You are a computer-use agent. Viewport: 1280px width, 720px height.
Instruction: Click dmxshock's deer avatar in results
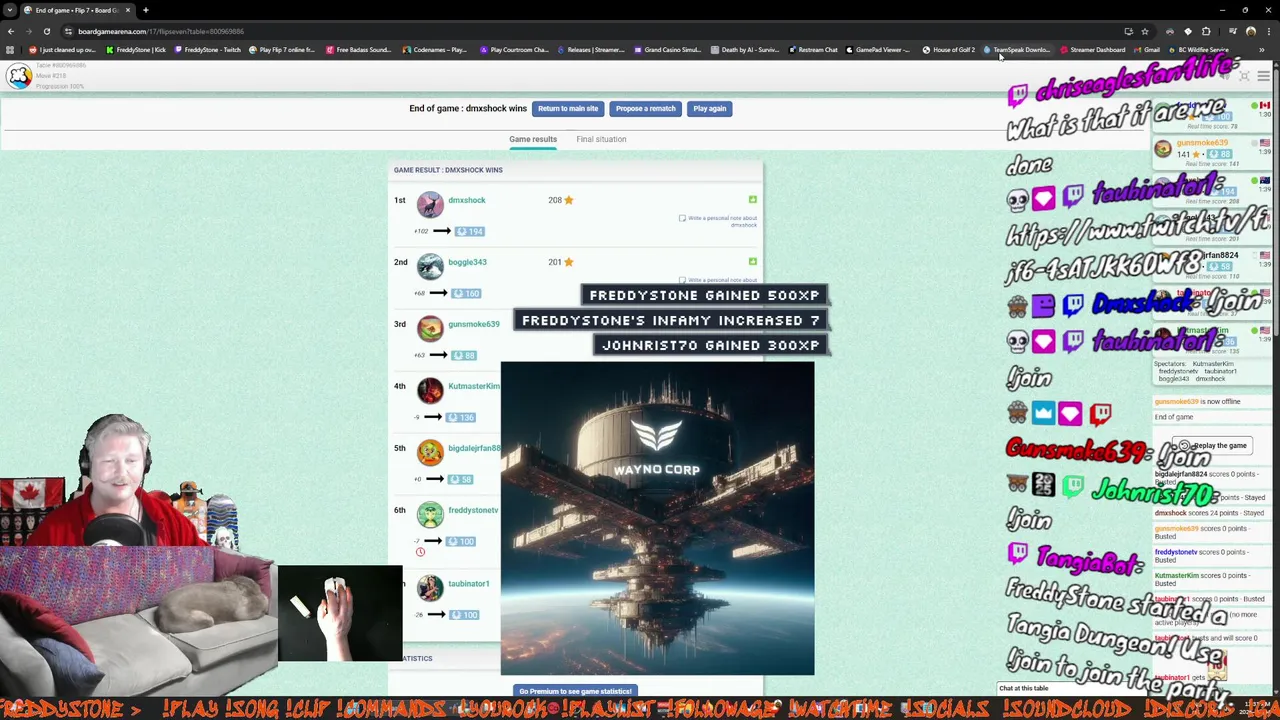pos(430,204)
